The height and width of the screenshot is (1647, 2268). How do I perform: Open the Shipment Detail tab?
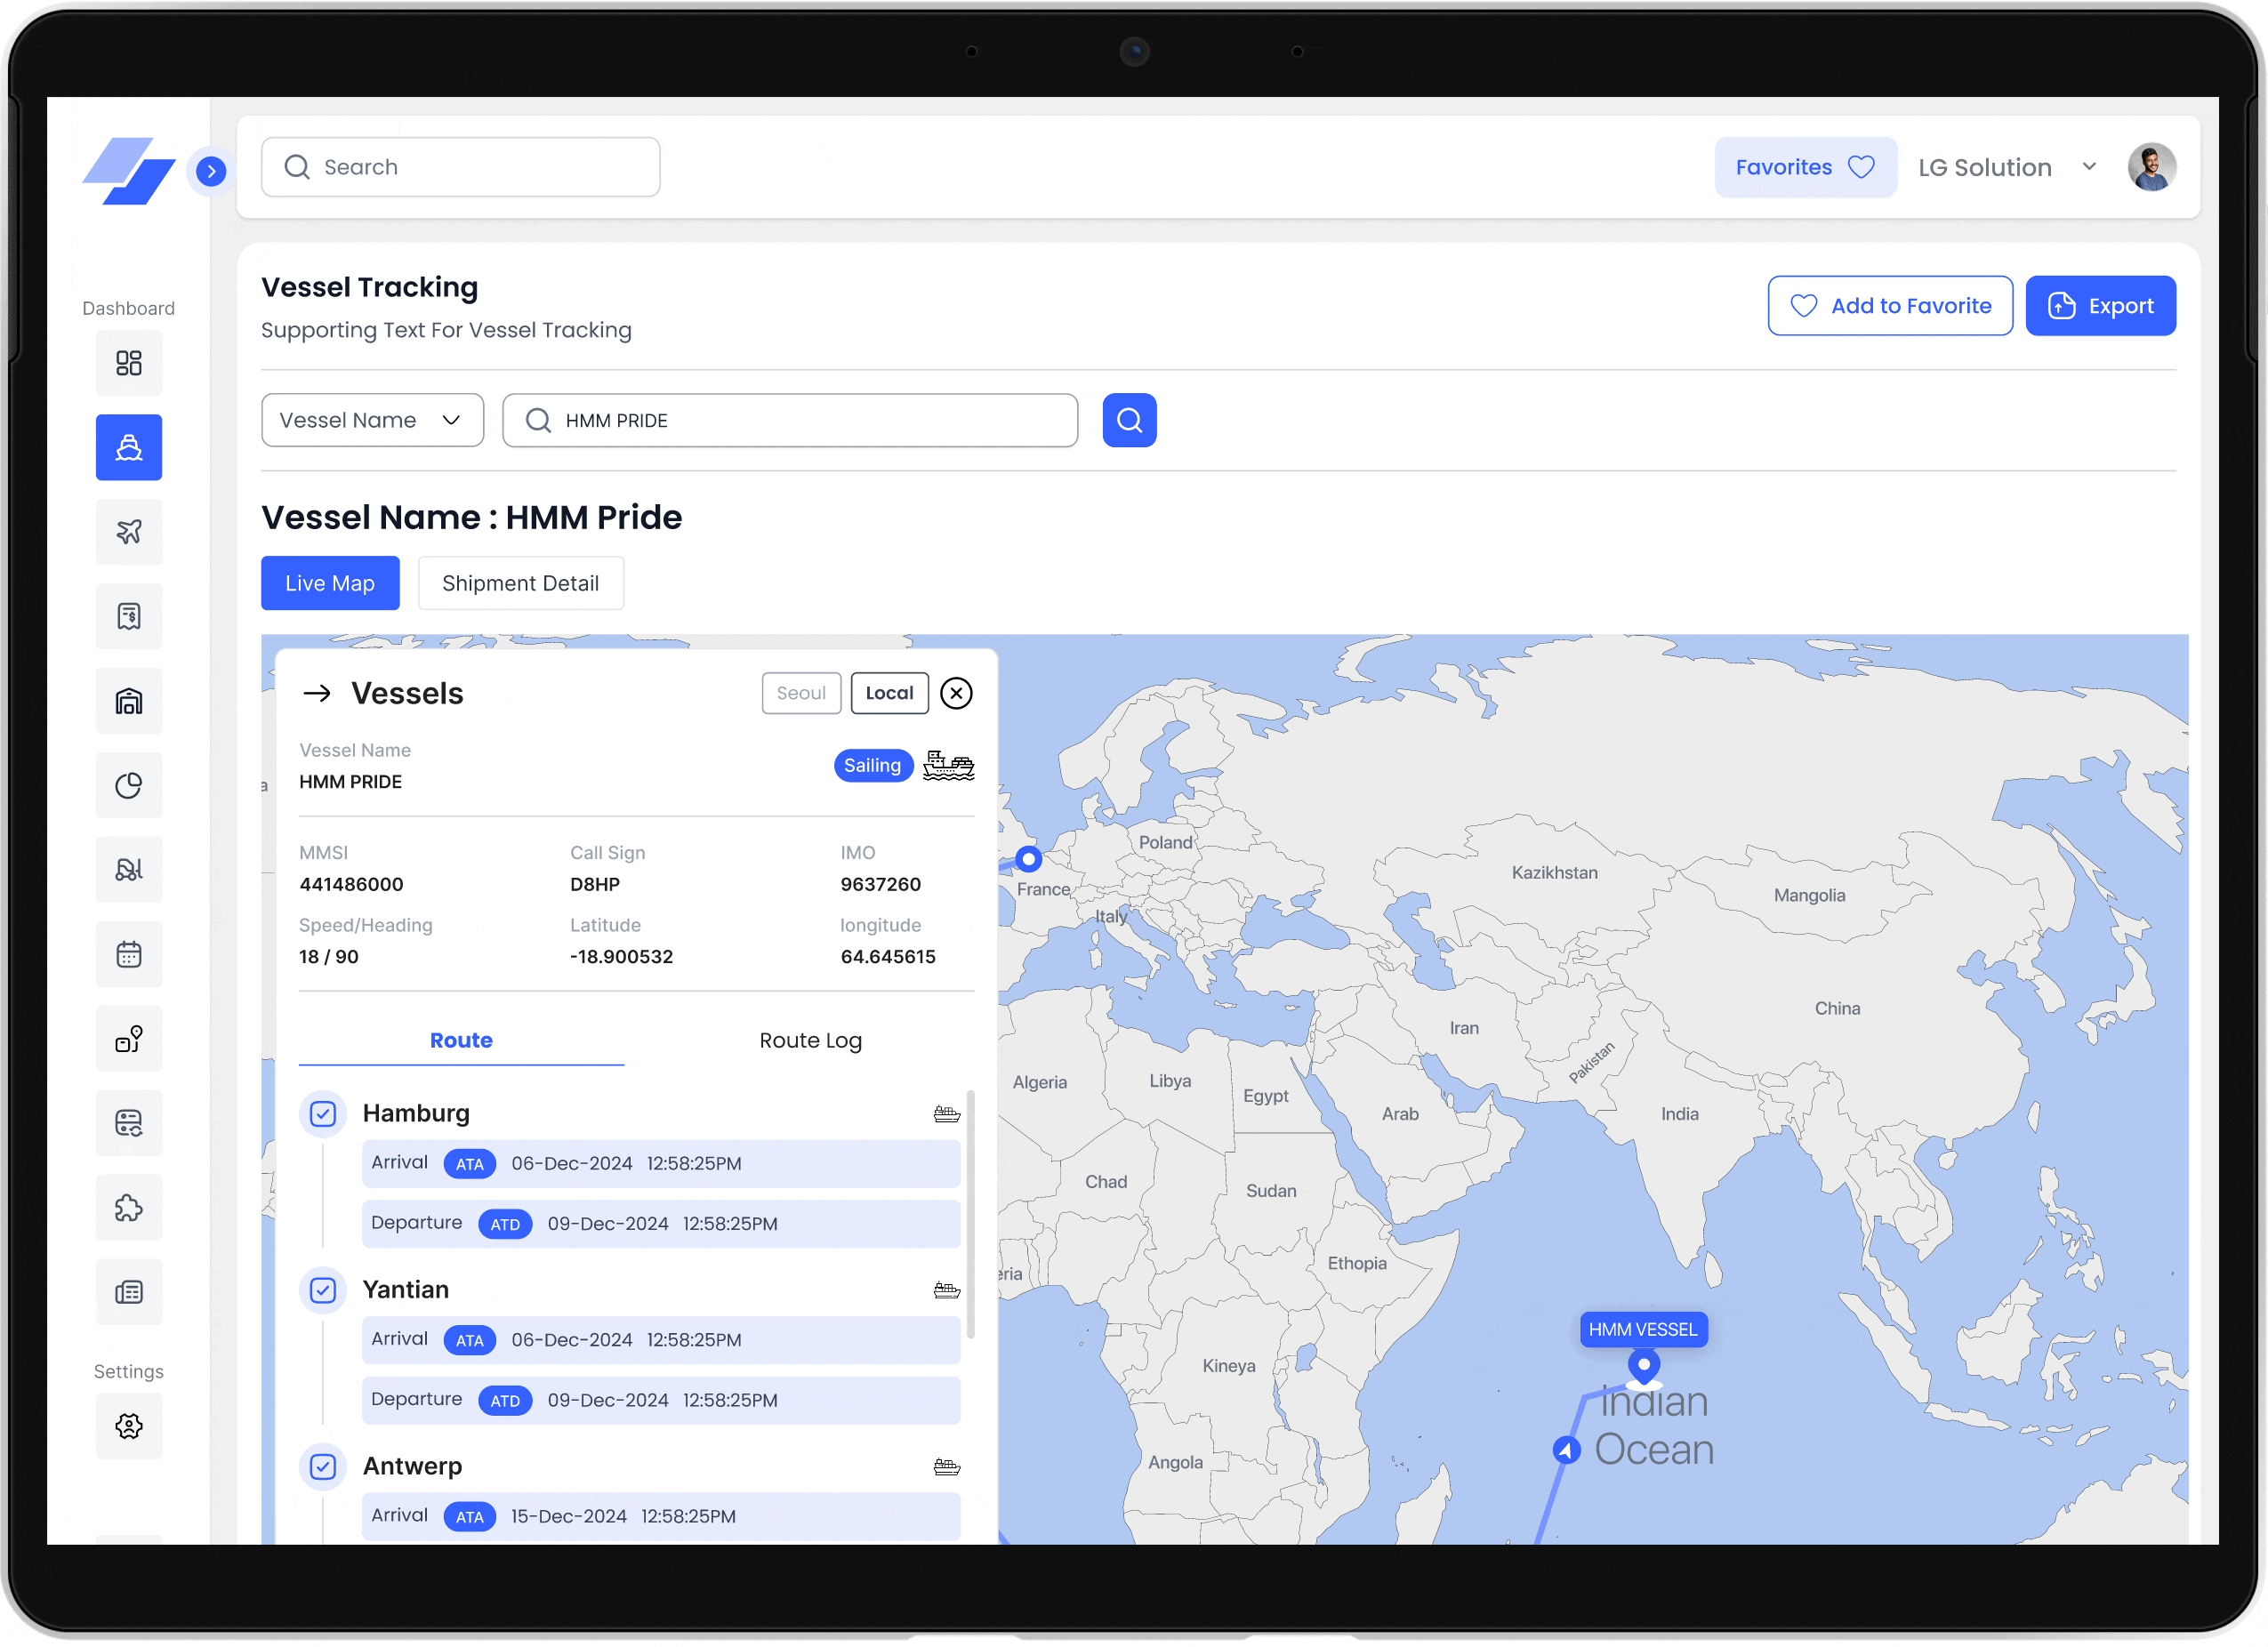[x=520, y=583]
